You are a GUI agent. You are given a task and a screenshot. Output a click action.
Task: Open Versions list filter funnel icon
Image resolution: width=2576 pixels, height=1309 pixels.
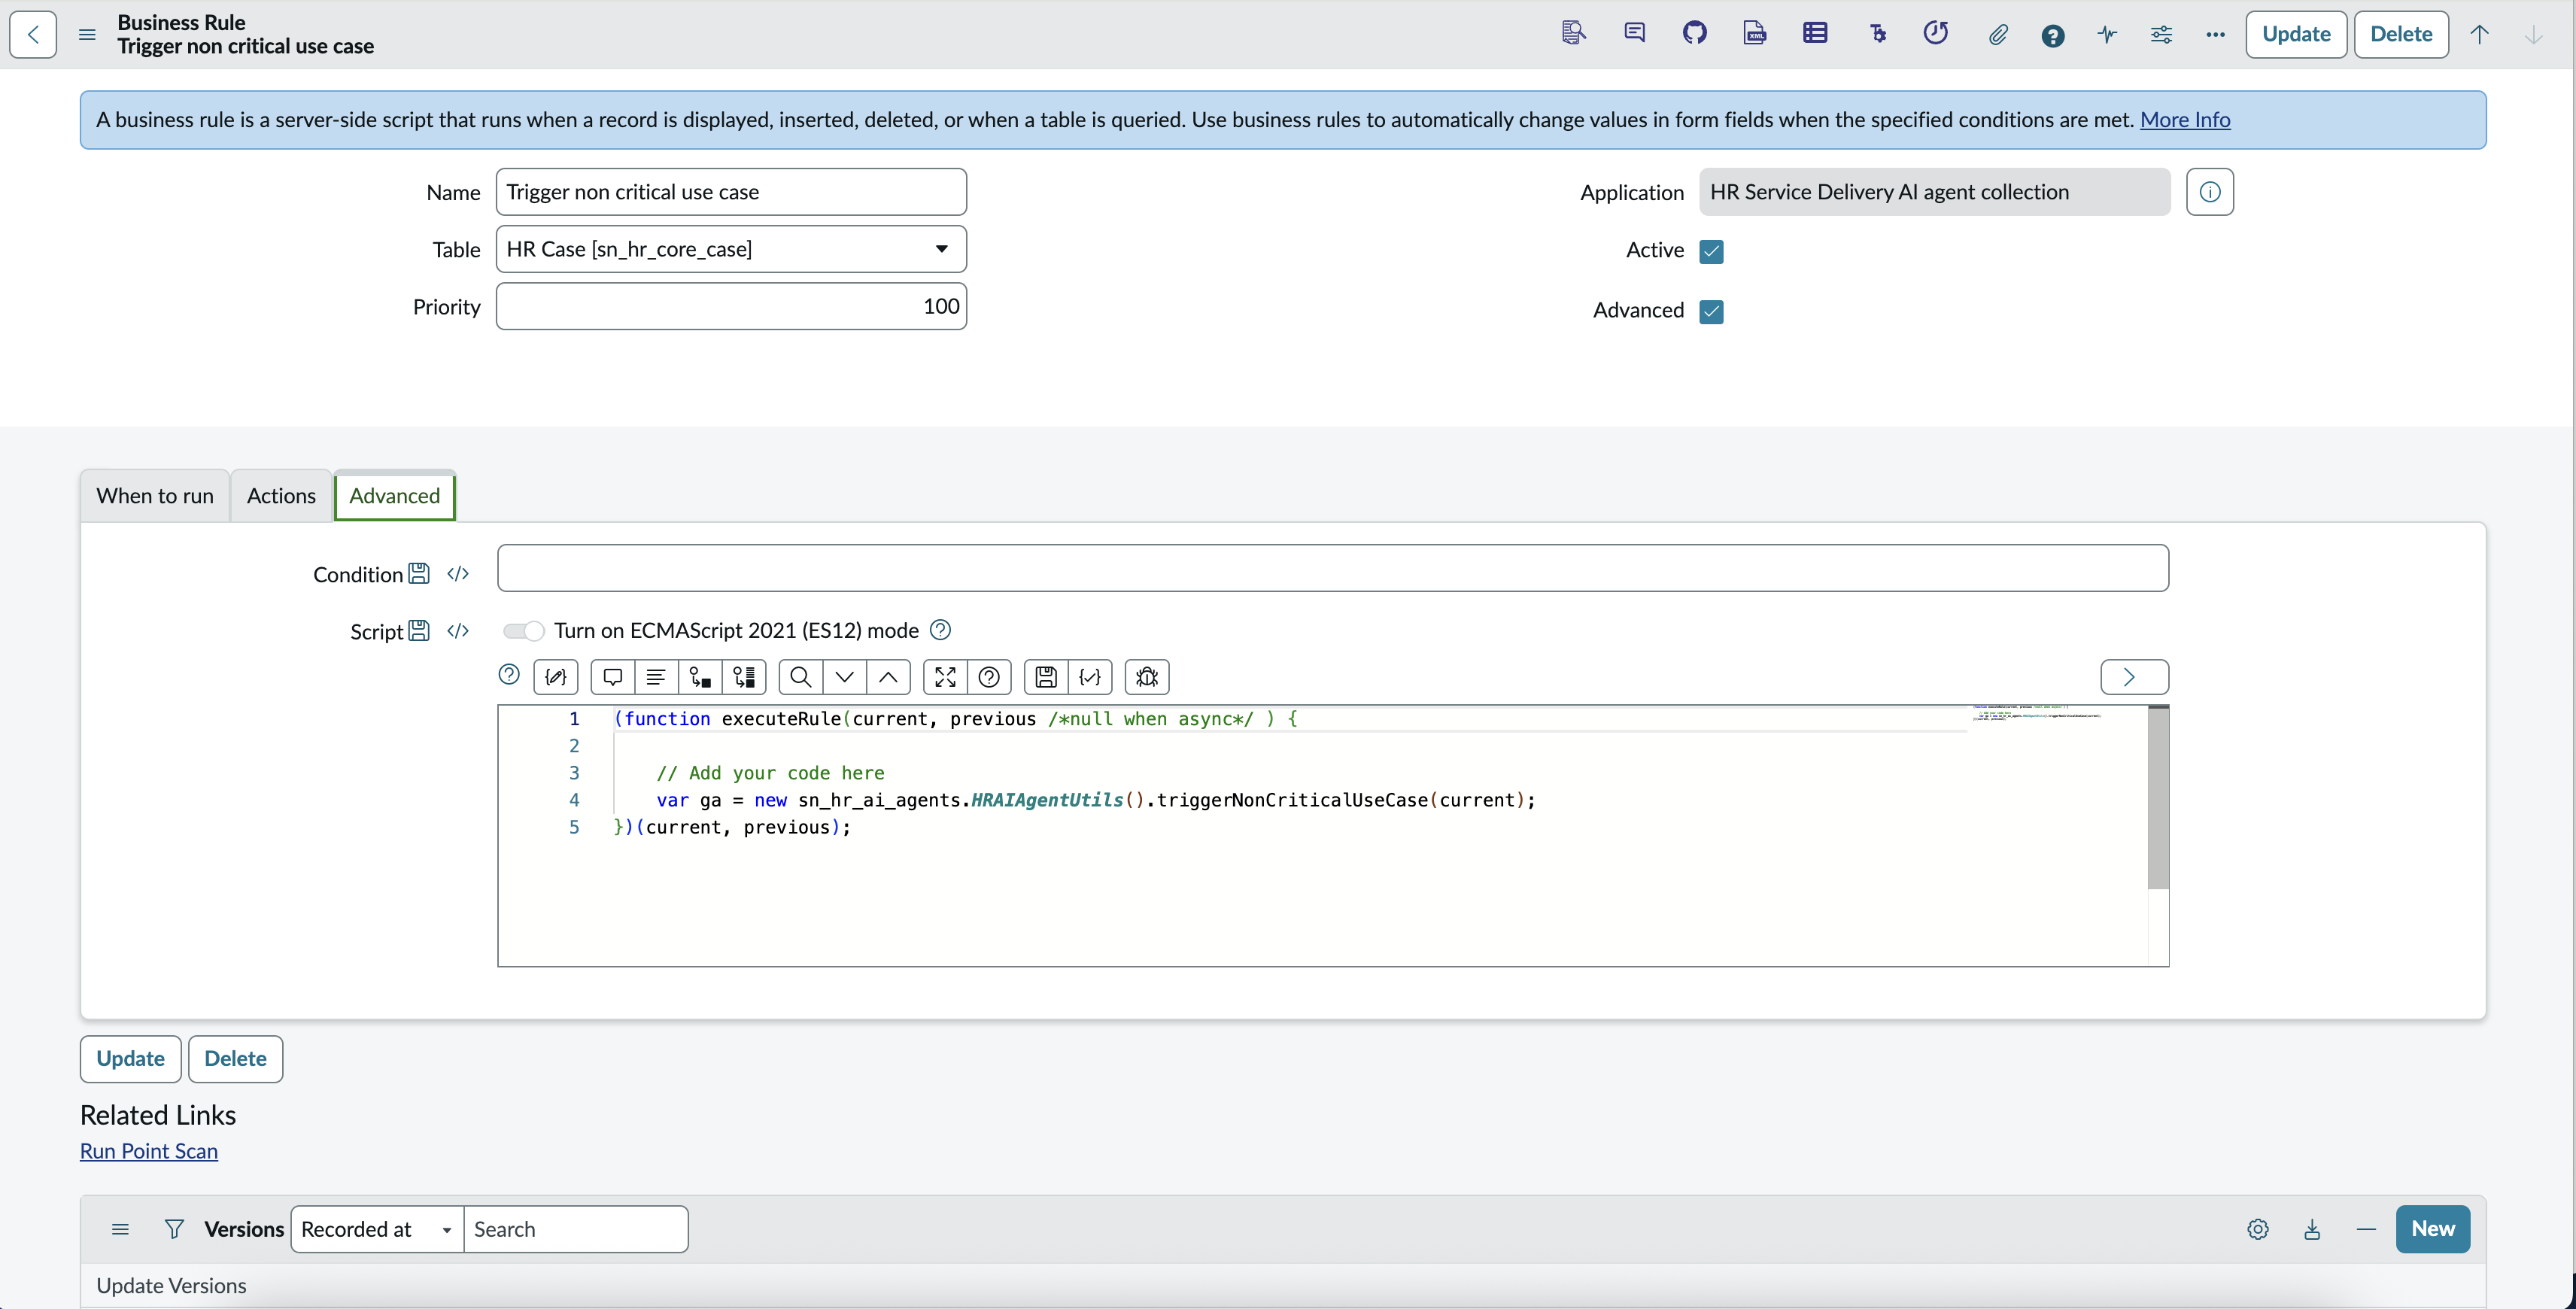174,1230
